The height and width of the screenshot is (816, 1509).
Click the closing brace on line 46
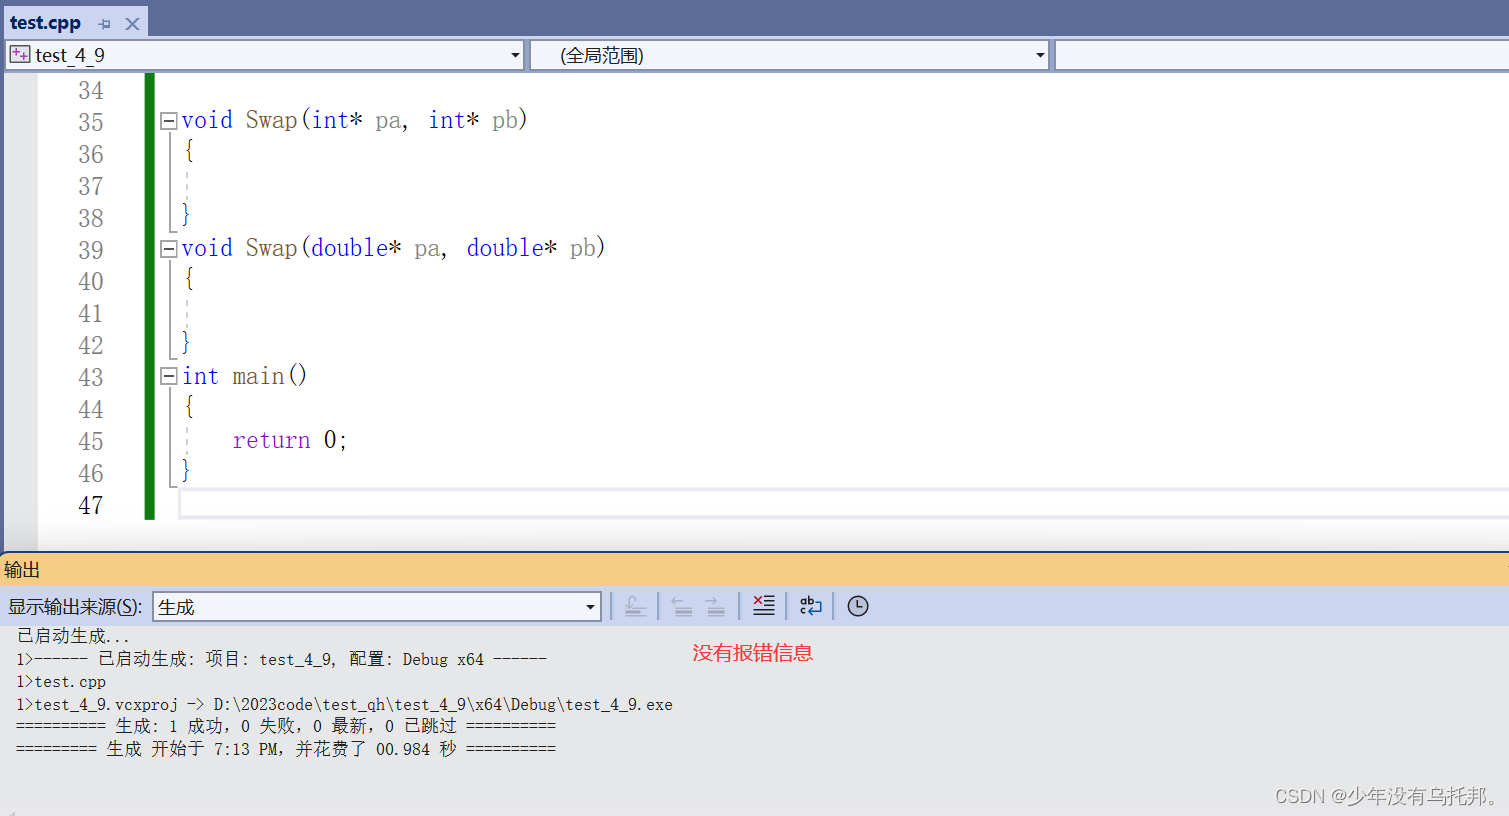click(x=186, y=470)
